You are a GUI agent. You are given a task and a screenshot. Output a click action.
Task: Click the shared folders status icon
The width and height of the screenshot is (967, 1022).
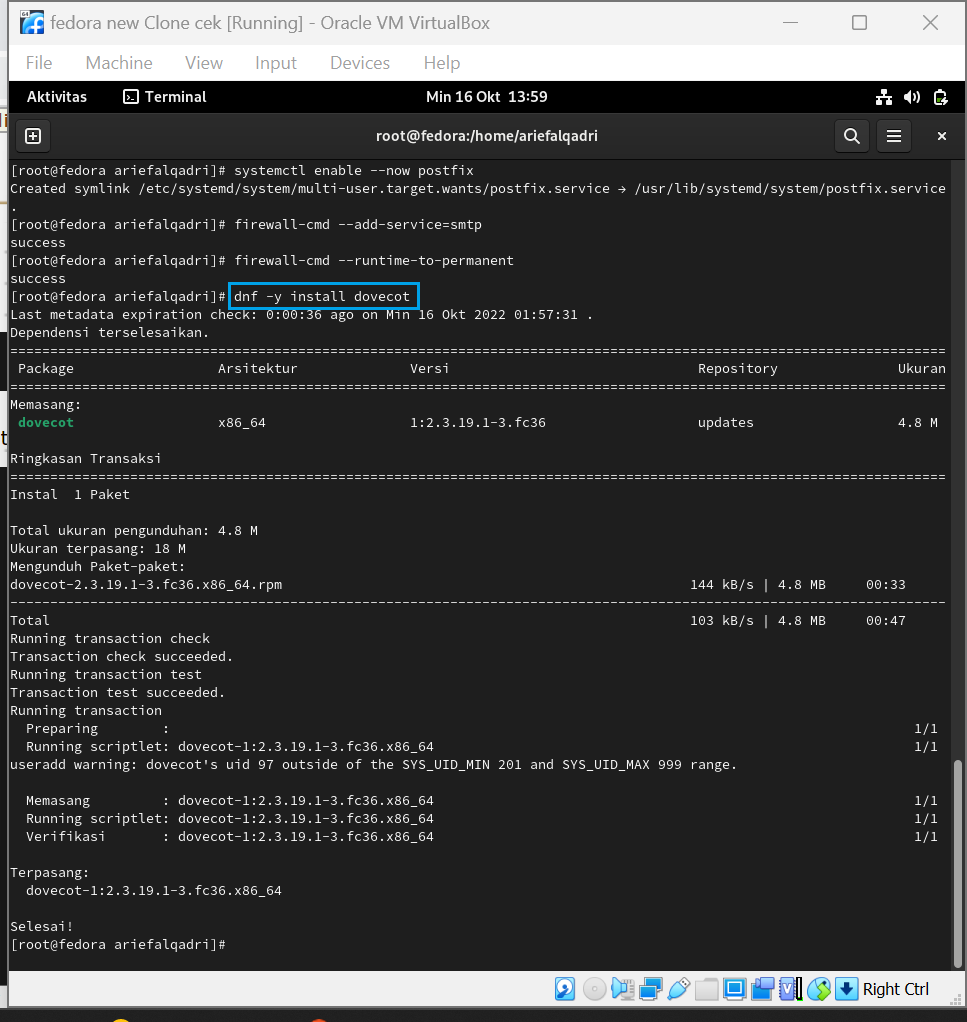(x=706, y=989)
